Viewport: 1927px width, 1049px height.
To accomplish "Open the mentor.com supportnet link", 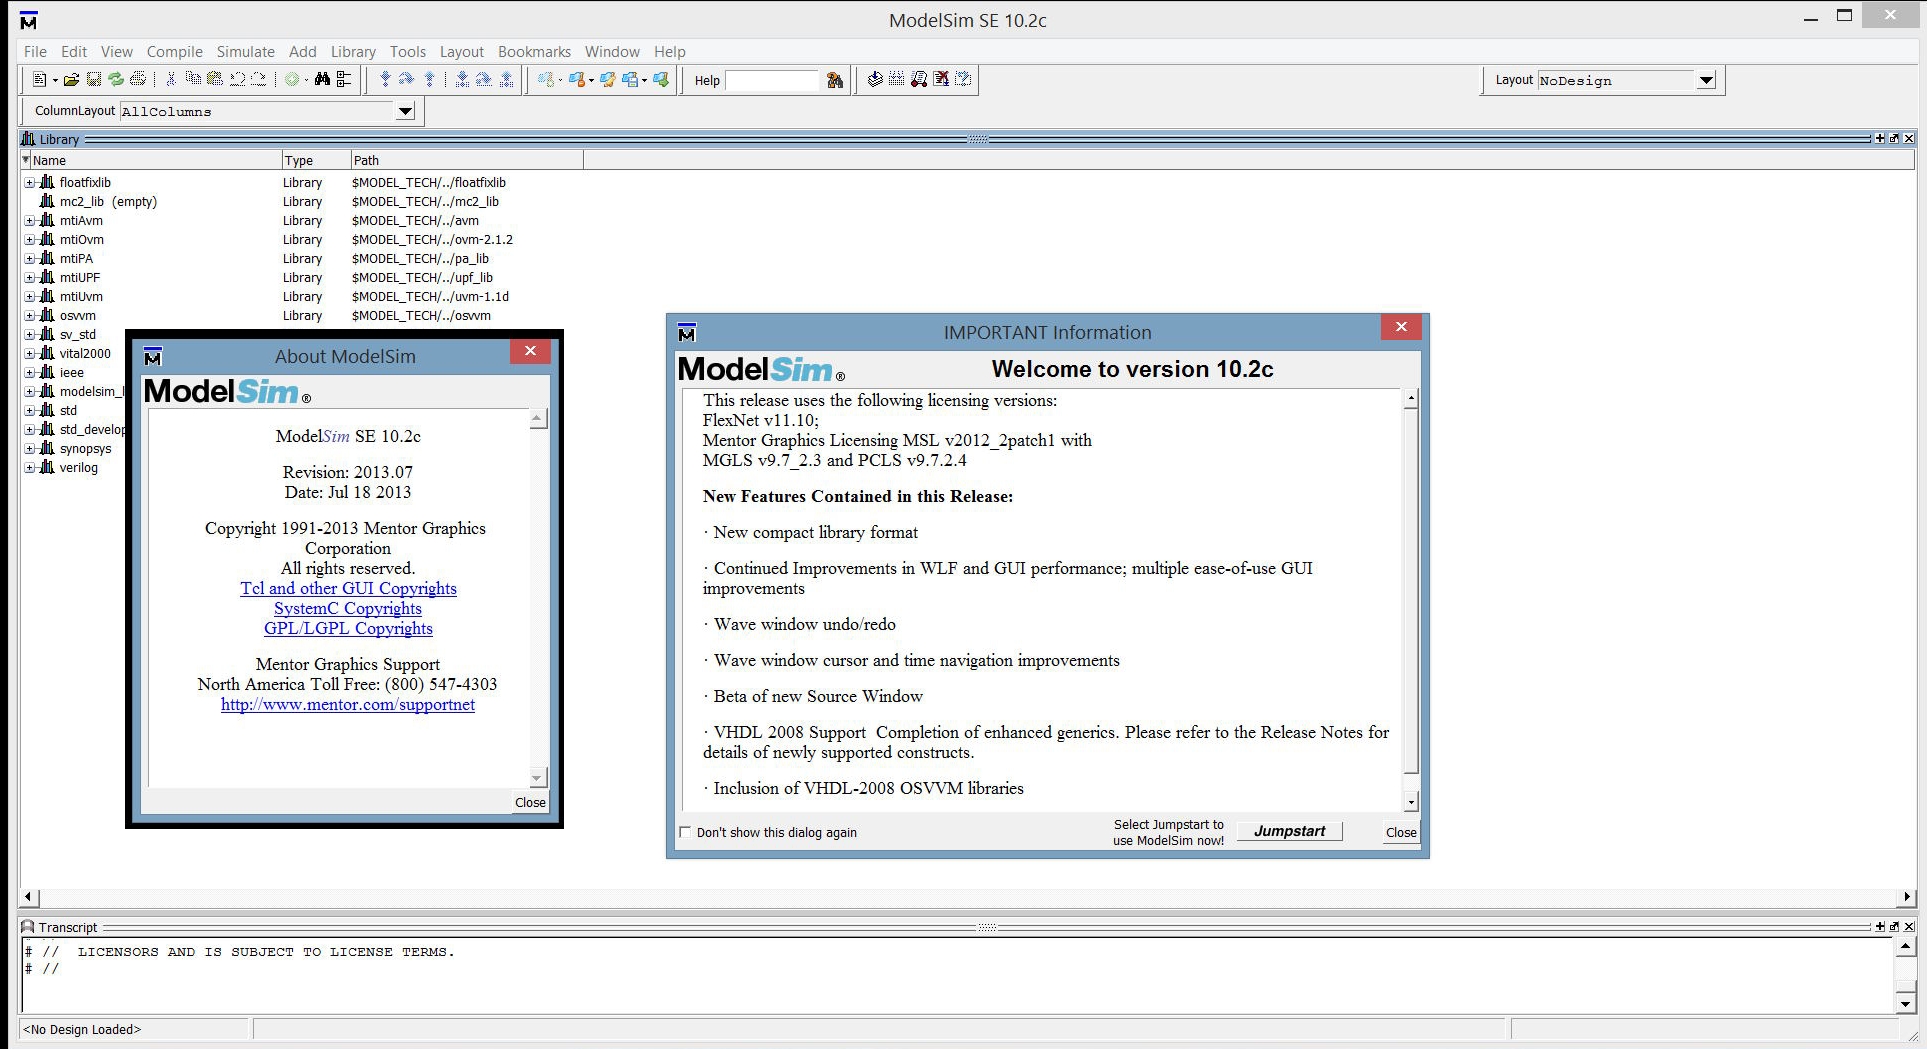I will pyautogui.click(x=348, y=704).
